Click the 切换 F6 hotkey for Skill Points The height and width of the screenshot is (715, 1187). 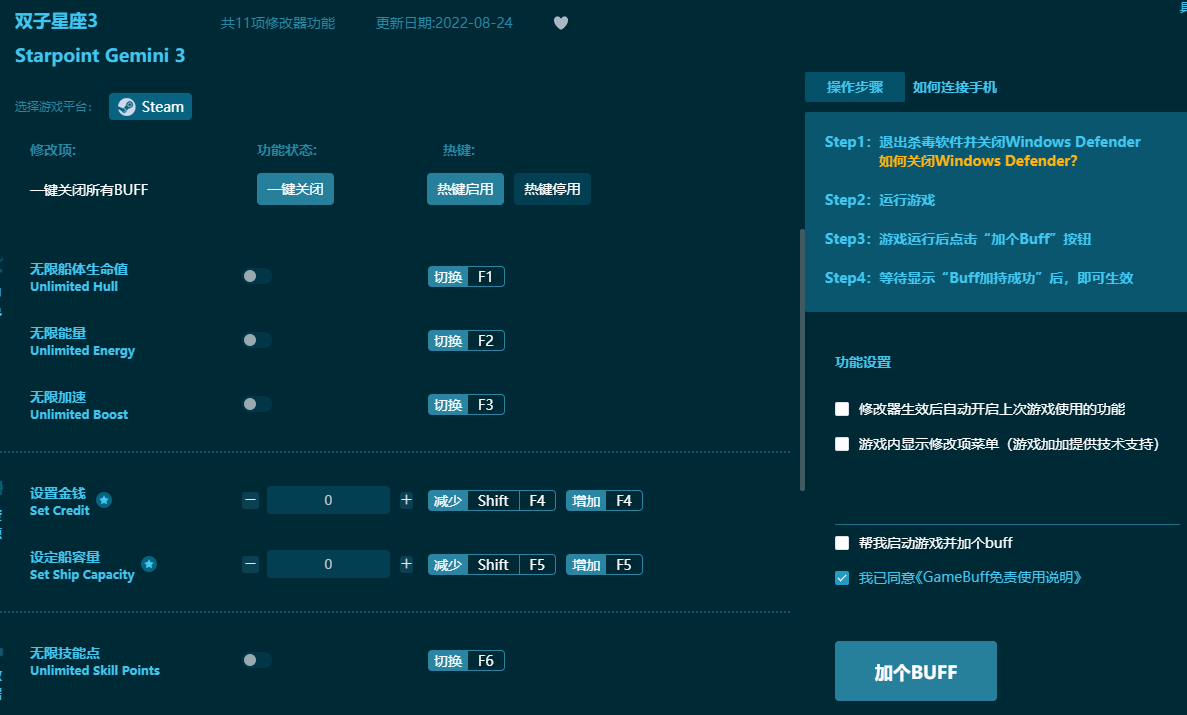coord(466,661)
